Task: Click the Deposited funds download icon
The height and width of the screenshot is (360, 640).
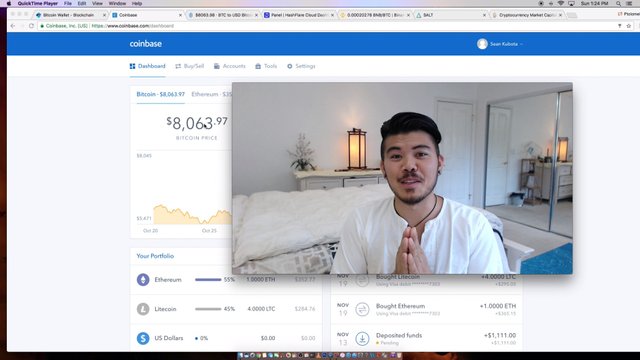Action: point(362,338)
